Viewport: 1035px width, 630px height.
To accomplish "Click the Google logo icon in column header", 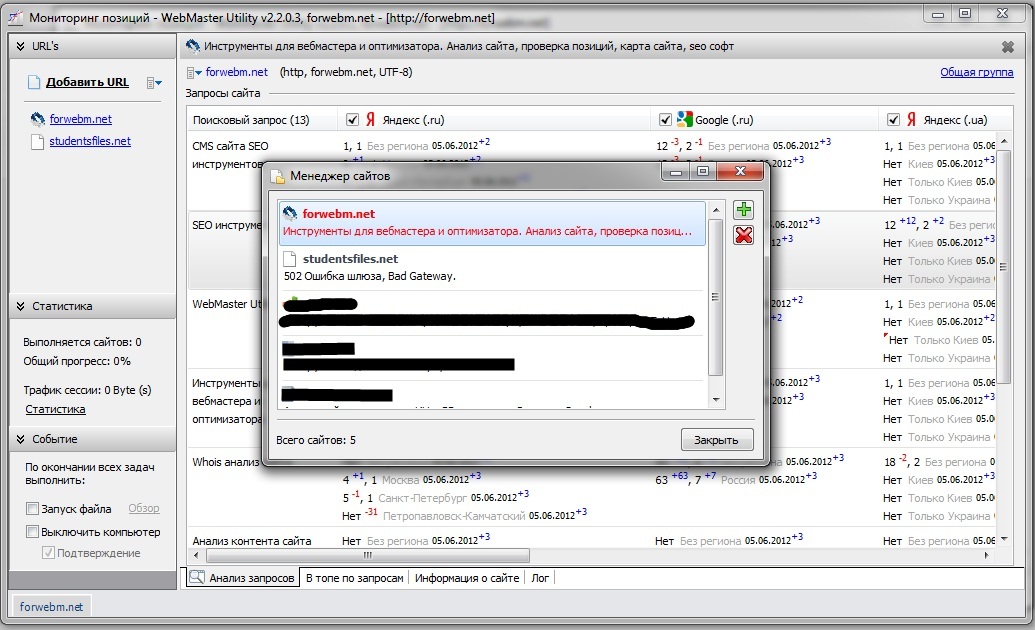I will (x=684, y=120).
